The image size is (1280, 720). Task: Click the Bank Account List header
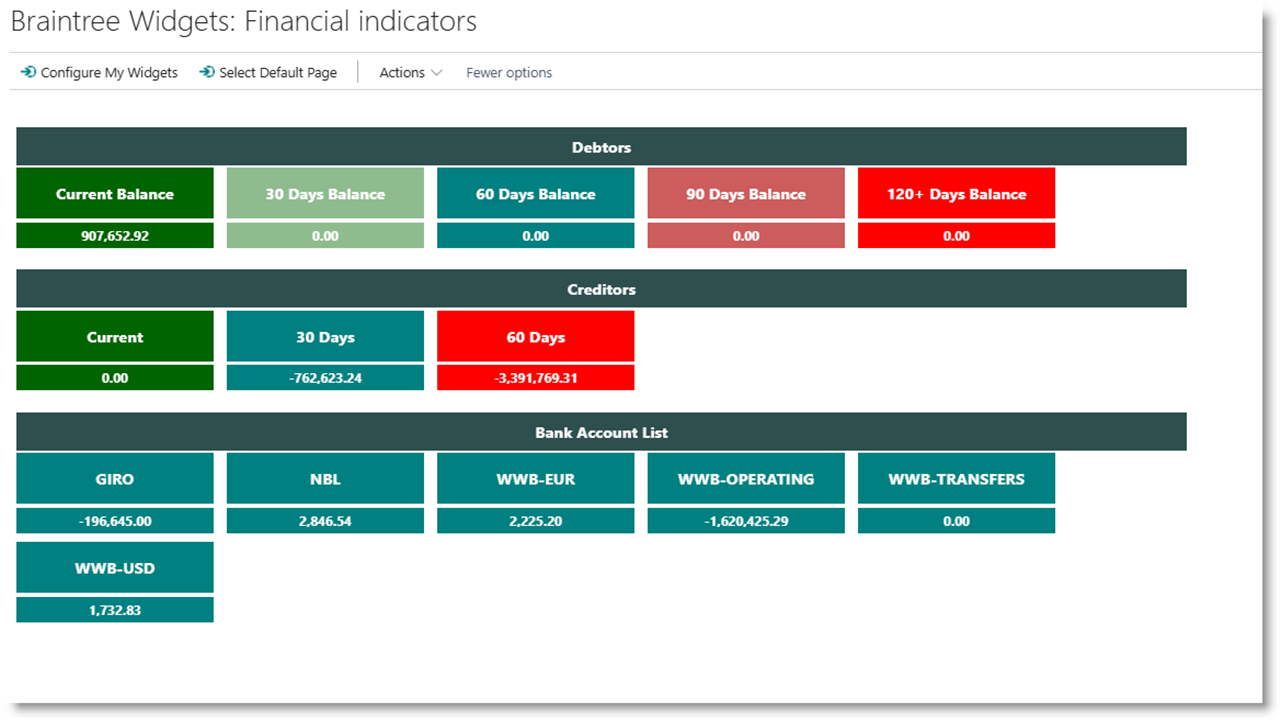(601, 432)
